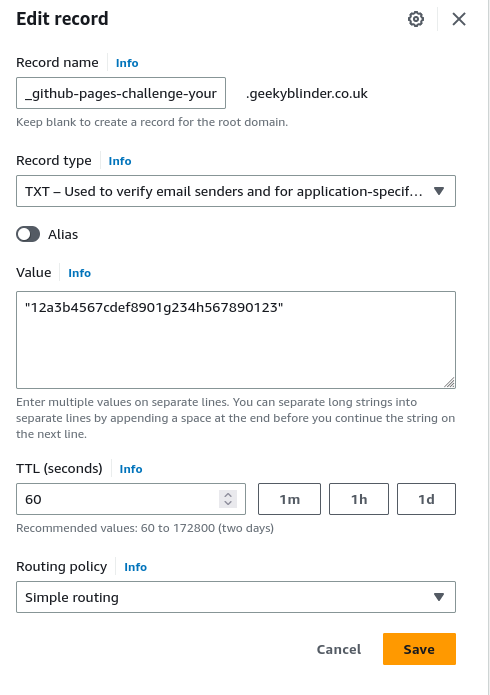Viewport: 490px width, 695px height.
Task: Increase TTL with the up stepper arrow
Action: click(228, 495)
